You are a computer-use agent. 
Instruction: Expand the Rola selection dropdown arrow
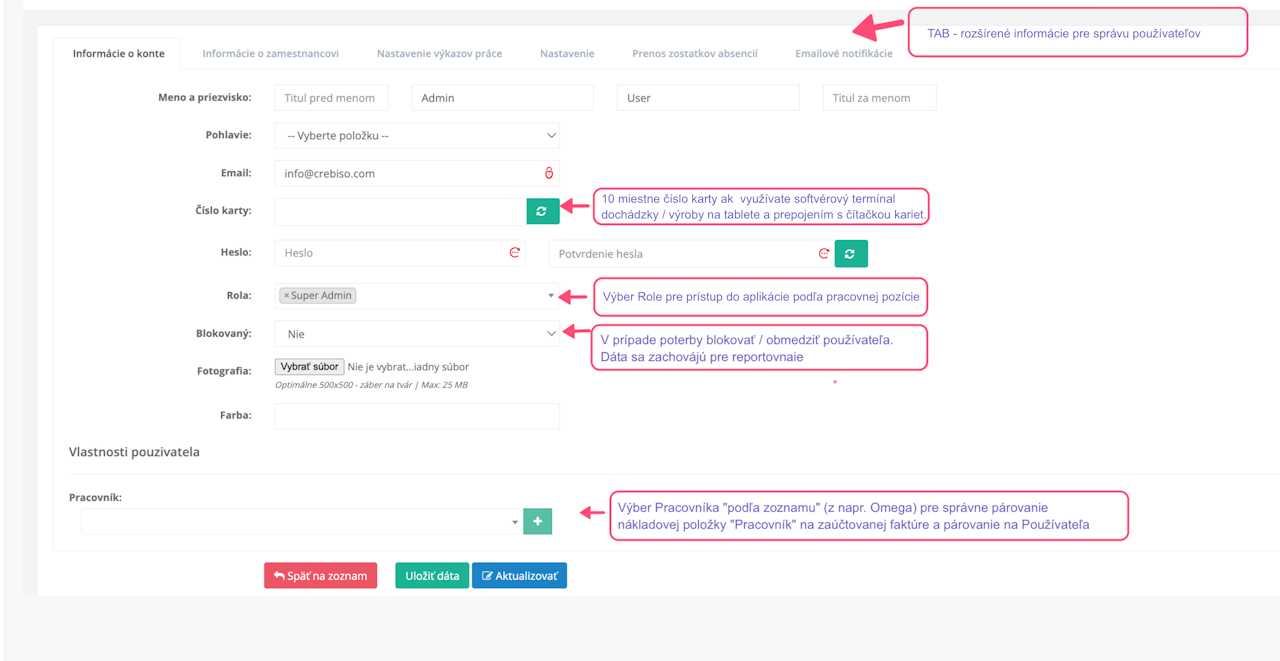(x=550, y=296)
